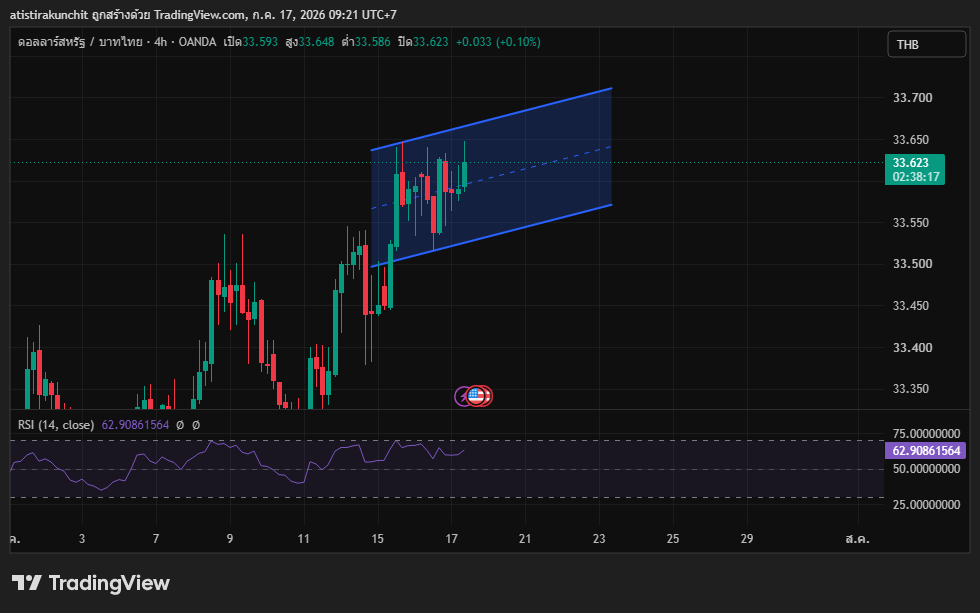Screen dimensions: 980x613
Task: Click the 33.700 level on the price axis
Action: (x=912, y=97)
